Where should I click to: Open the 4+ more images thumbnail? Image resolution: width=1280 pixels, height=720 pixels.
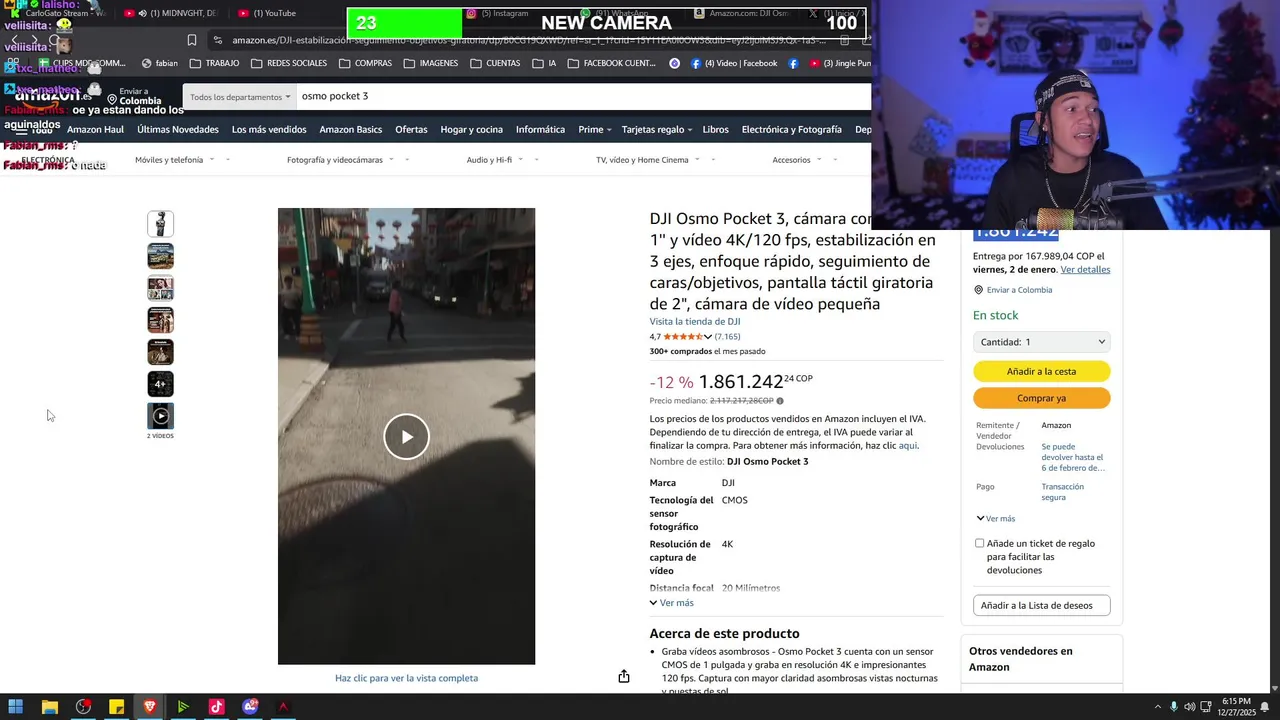160,384
